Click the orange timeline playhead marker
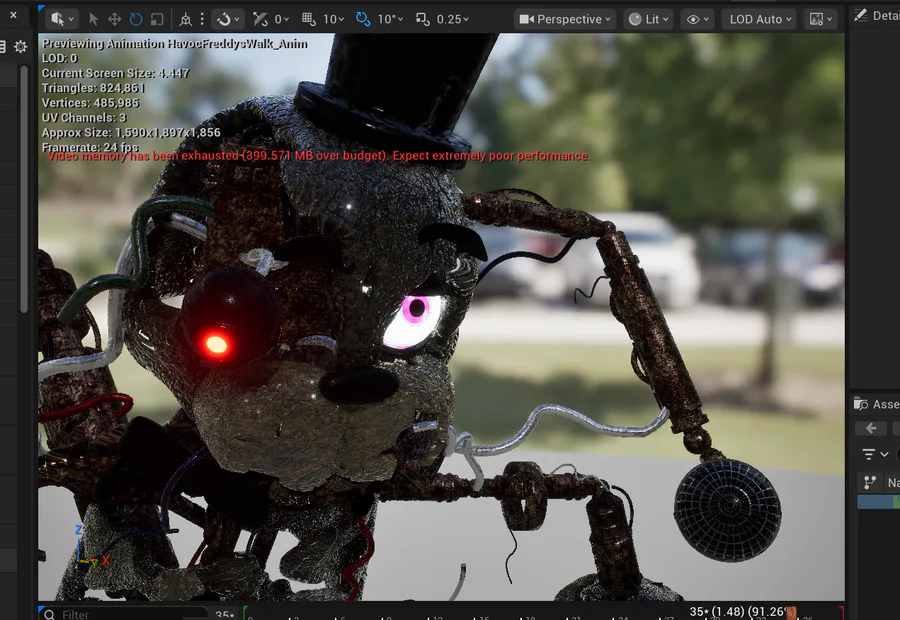Viewport: 900px width, 620px height. coord(791,613)
